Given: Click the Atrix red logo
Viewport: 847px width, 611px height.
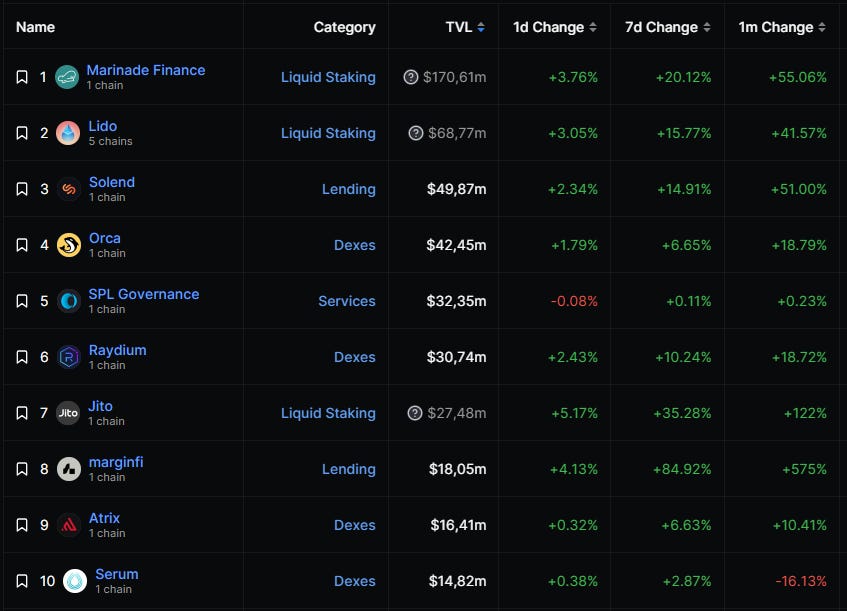Looking at the screenshot, I should pos(69,525).
